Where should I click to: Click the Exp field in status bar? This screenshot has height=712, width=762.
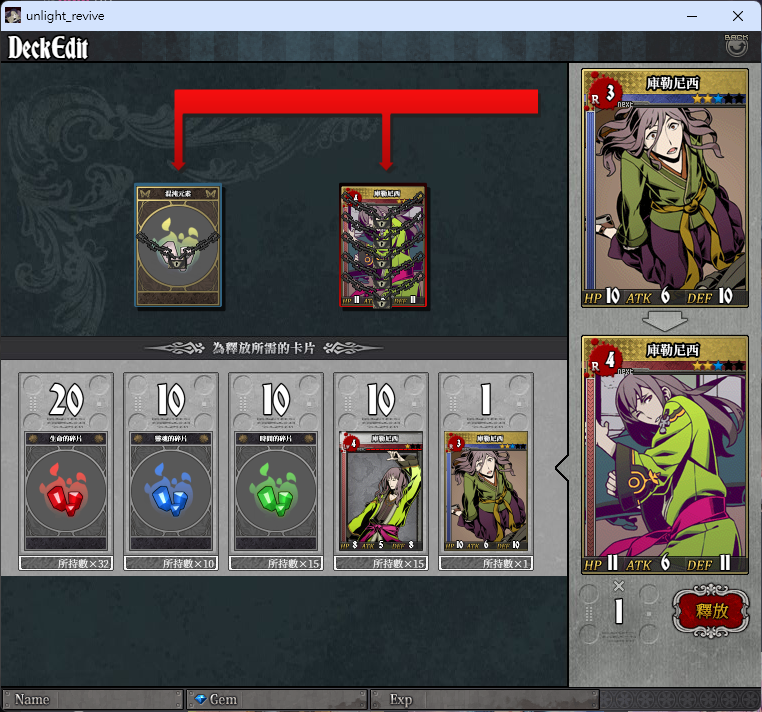point(485,699)
